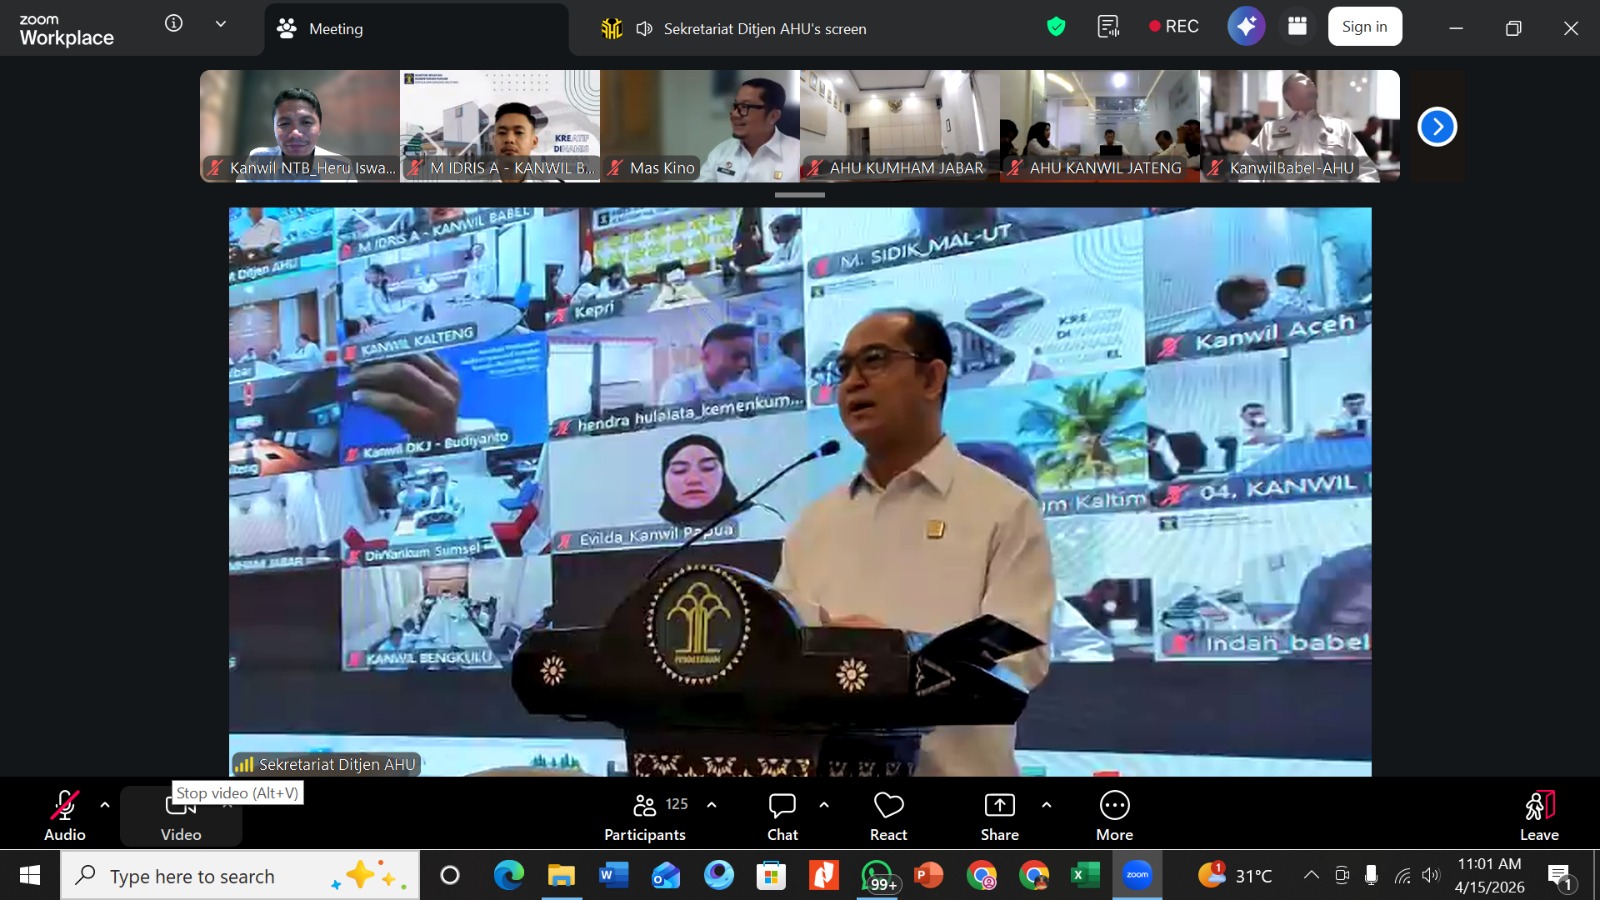
Task: Expand dropdown chevron next to info icon
Action: 221,24
